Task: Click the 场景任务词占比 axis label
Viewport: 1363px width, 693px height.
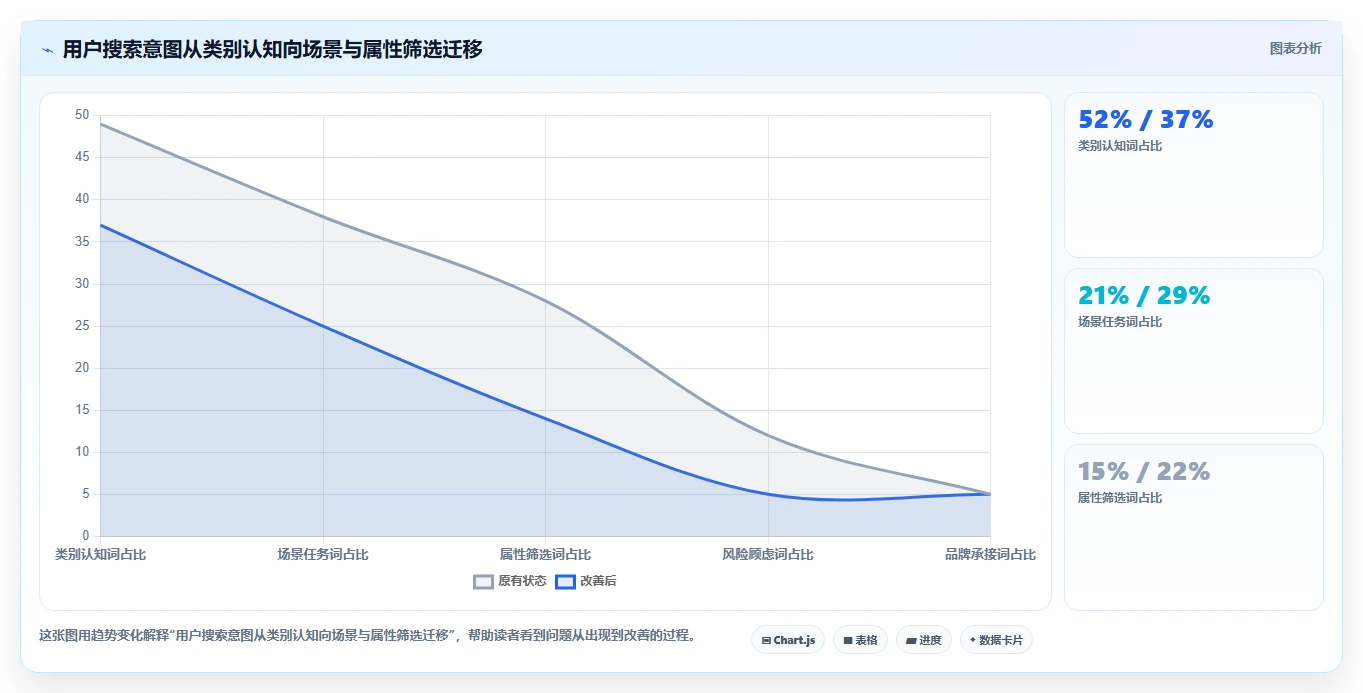Action: tap(323, 554)
